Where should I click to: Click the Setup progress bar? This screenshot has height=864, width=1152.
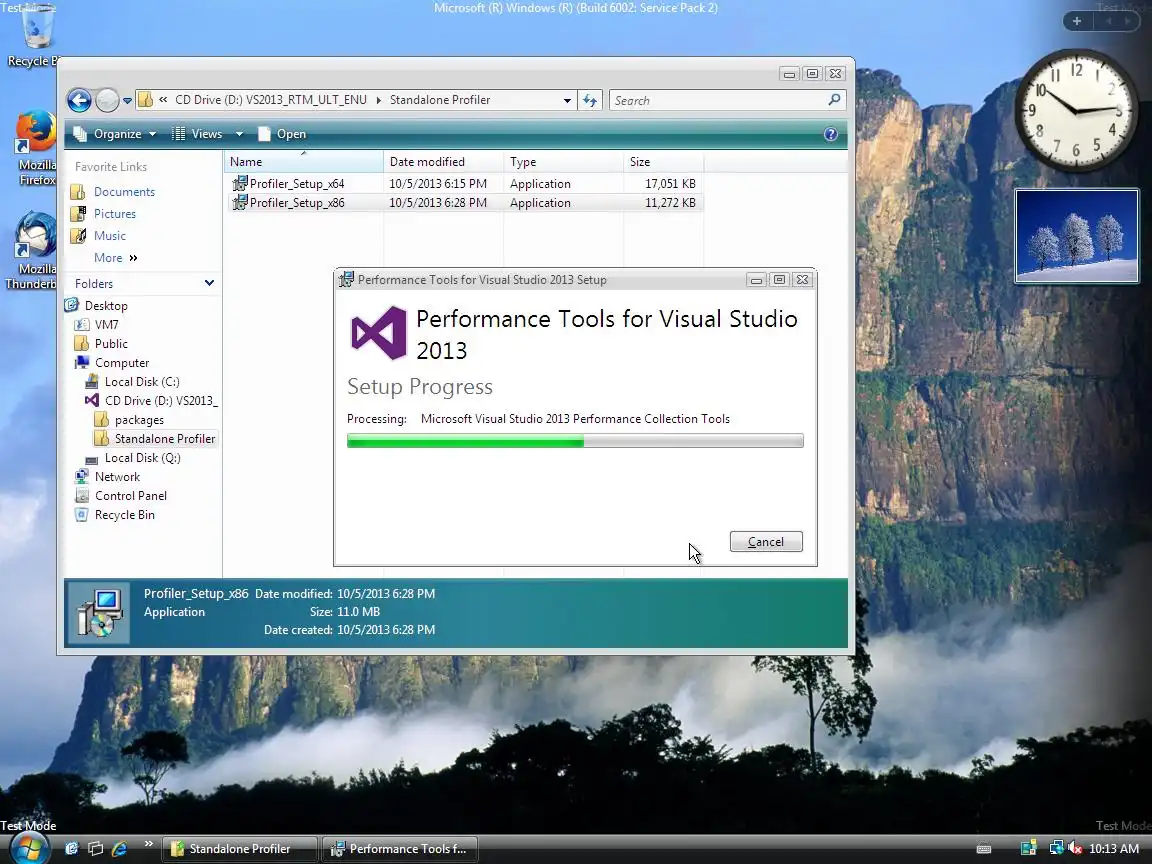pos(575,441)
